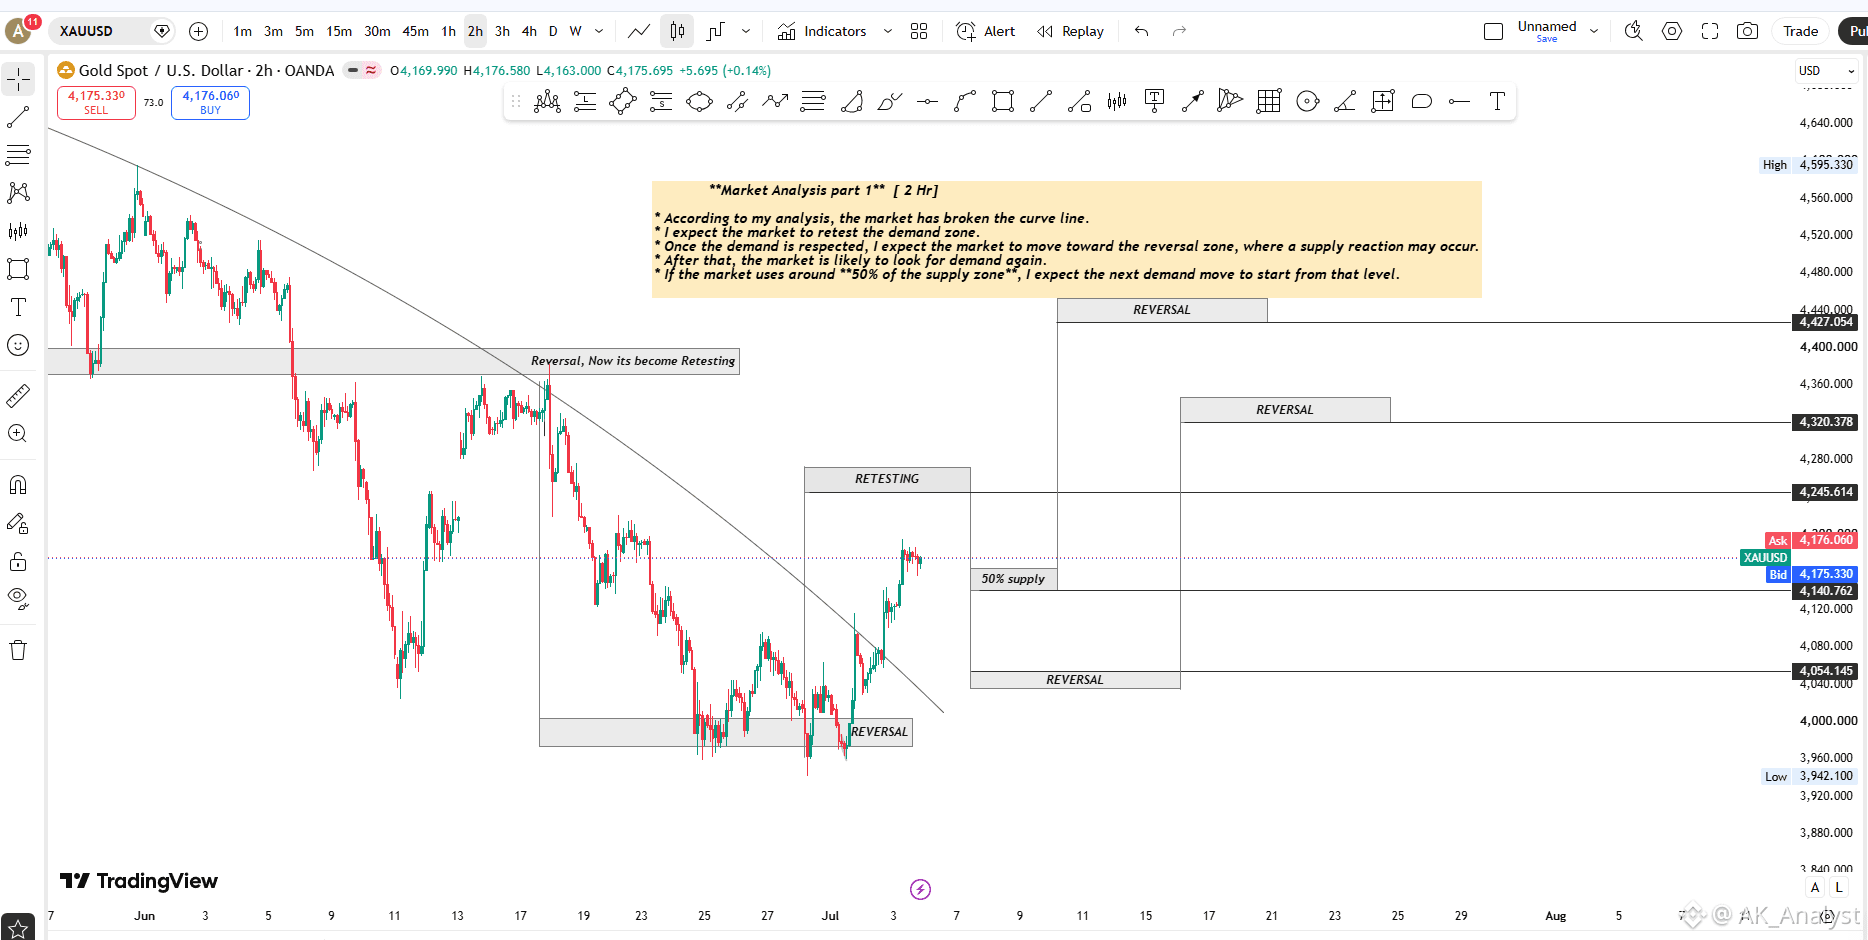The image size is (1868, 940).
Task: Hide all drawings with the eye icon
Action: click(x=18, y=599)
